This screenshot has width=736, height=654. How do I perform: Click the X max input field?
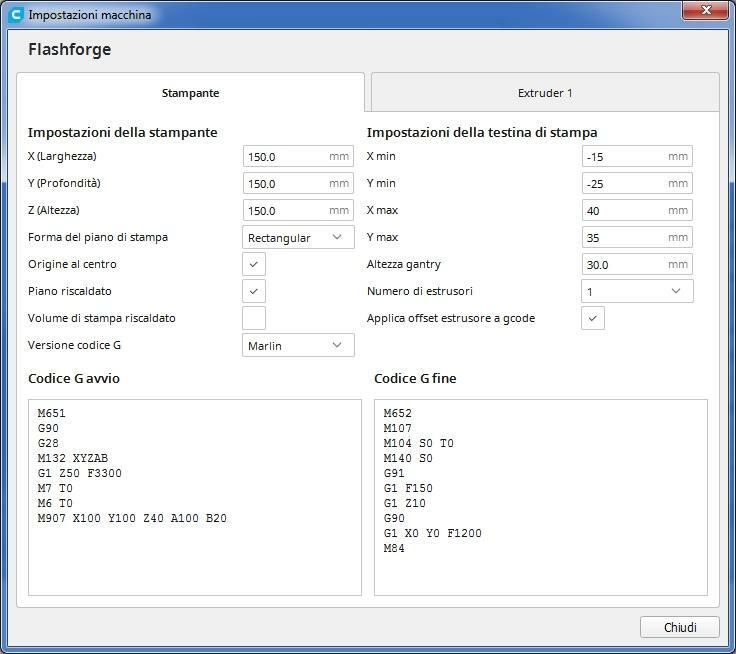(625, 211)
